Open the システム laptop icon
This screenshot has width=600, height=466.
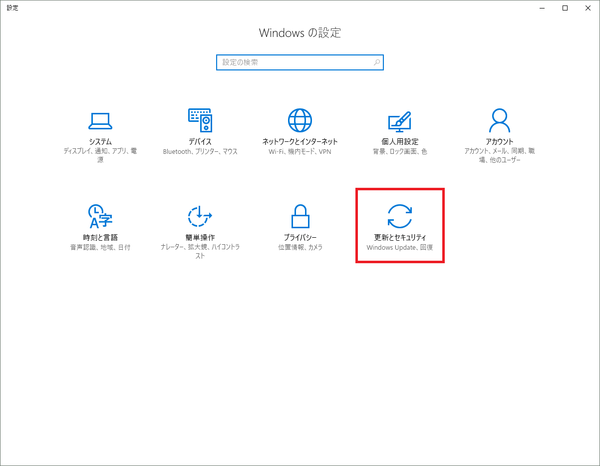pyautogui.click(x=100, y=121)
